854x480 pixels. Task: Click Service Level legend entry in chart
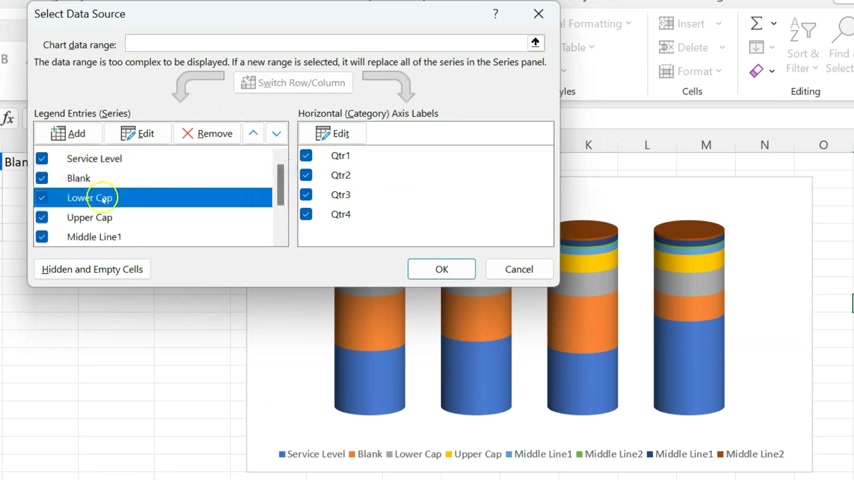point(312,454)
